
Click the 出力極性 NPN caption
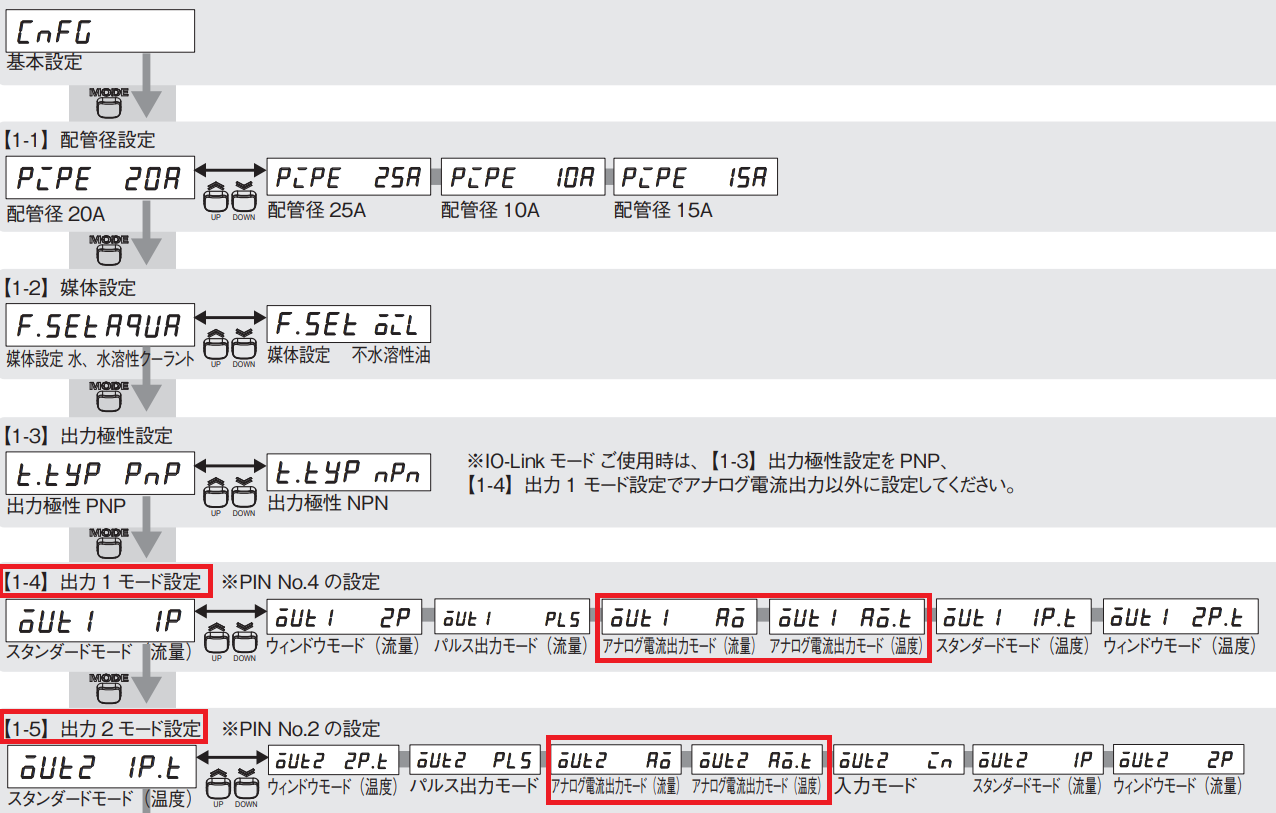pos(328,502)
